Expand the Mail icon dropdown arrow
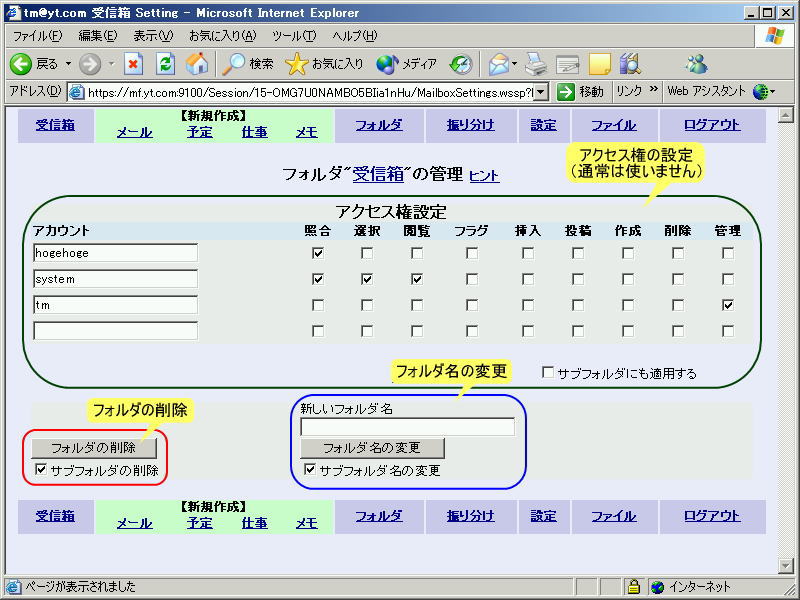This screenshot has height=600, width=800. (x=515, y=64)
